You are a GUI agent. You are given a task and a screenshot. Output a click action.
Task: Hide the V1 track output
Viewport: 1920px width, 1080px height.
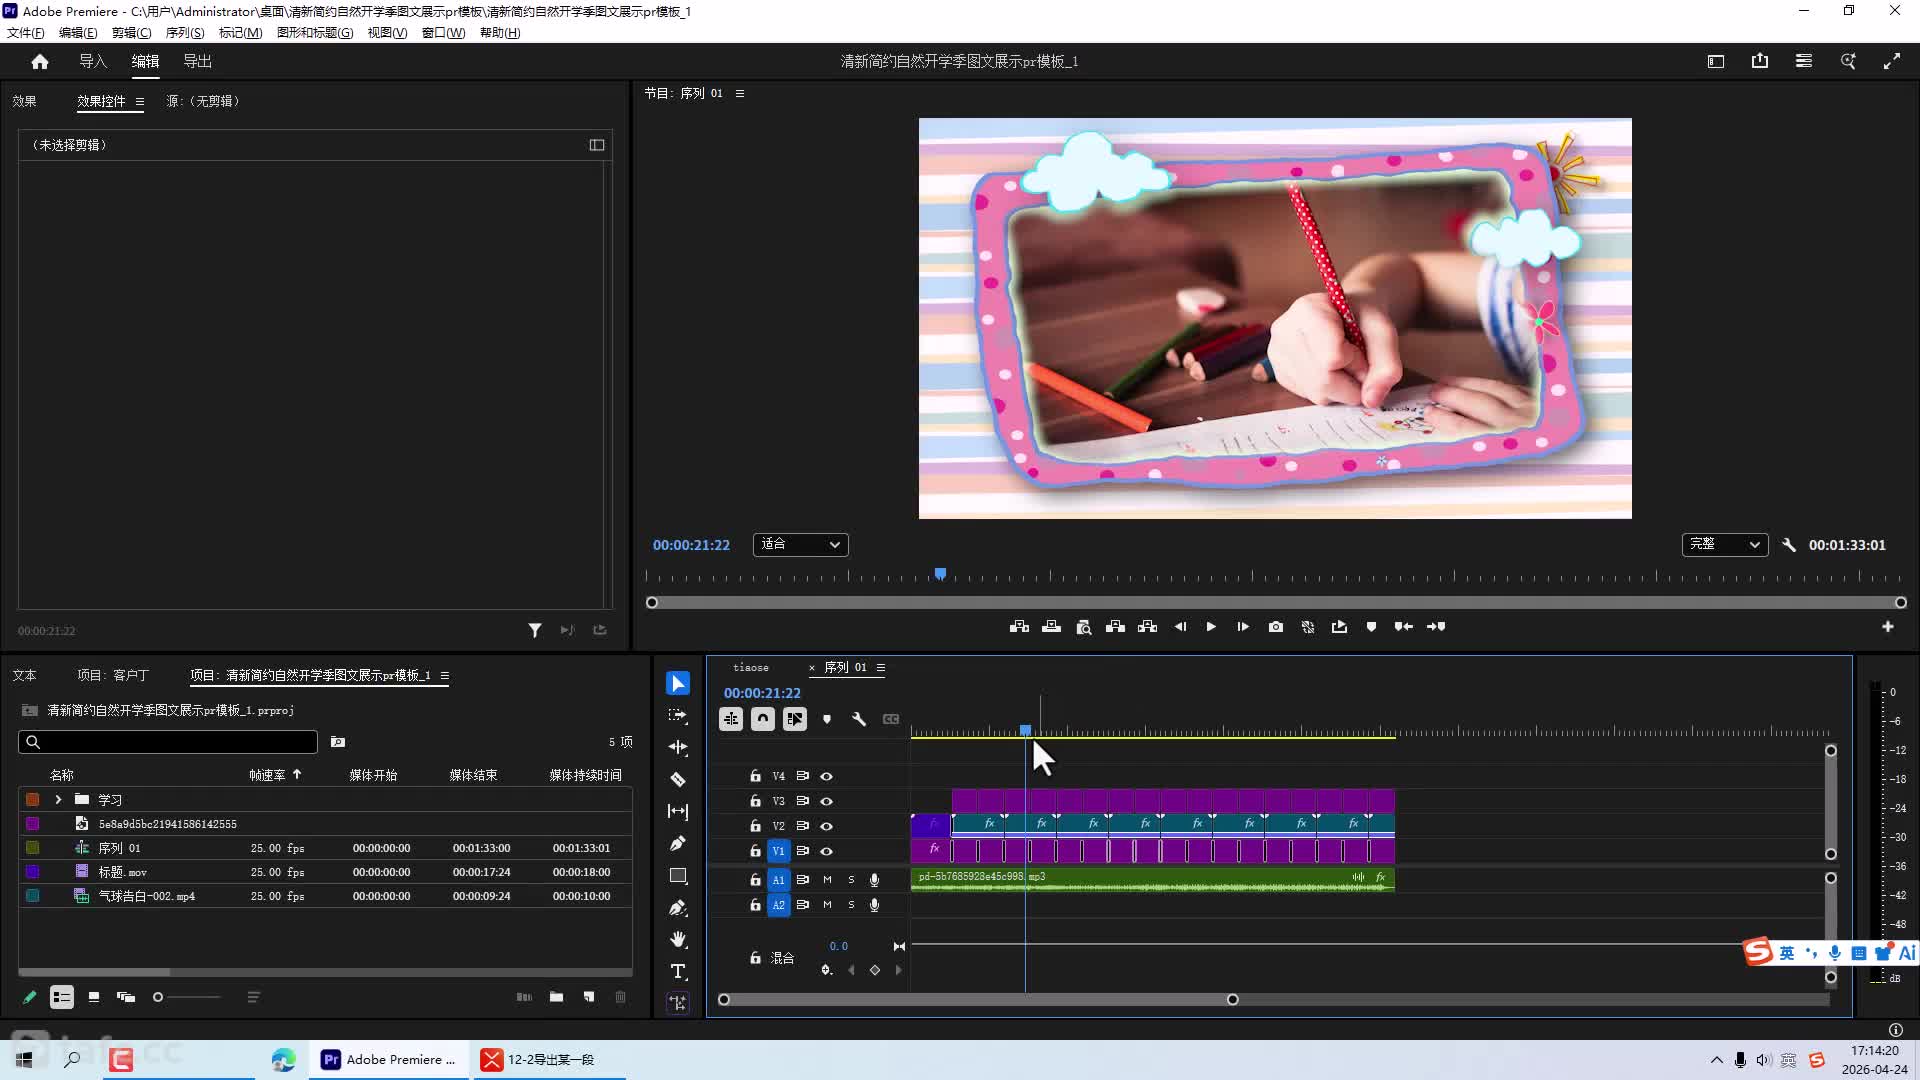tap(827, 851)
